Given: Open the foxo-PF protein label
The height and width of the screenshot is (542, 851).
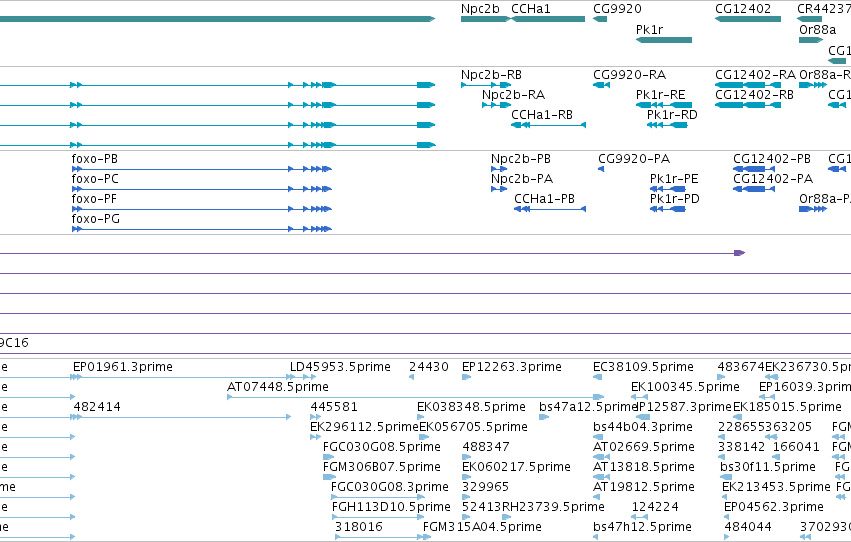Looking at the screenshot, I should [x=94, y=199].
